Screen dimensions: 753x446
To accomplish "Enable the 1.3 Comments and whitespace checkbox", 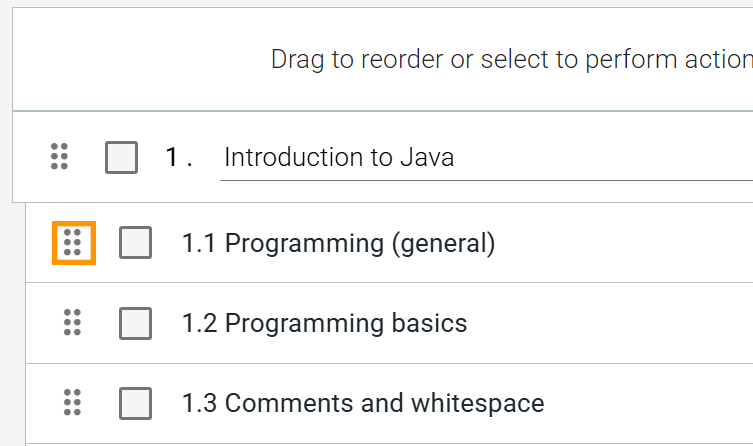I will pyautogui.click(x=135, y=403).
